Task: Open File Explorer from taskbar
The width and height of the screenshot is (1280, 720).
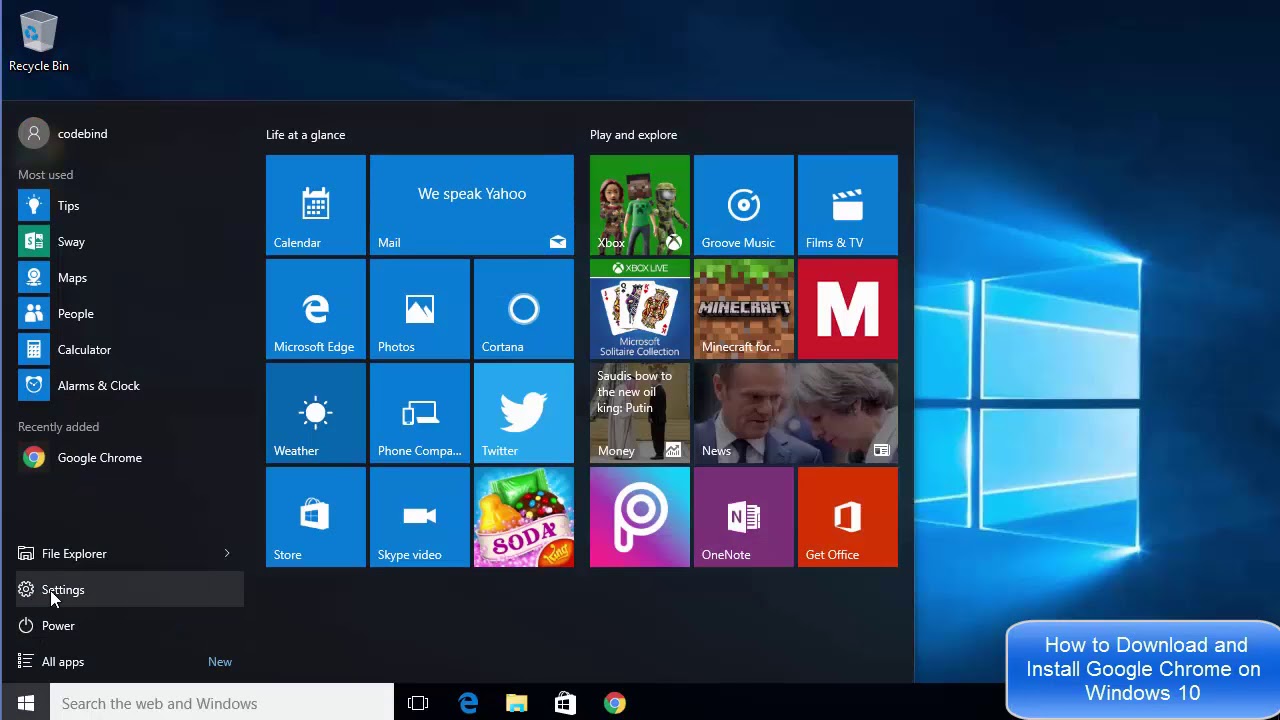Action: (x=516, y=703)
